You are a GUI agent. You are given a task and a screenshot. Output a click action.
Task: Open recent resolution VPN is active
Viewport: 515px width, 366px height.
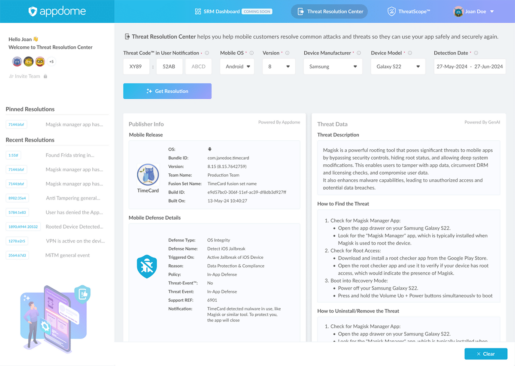click(x=57, y=241)
